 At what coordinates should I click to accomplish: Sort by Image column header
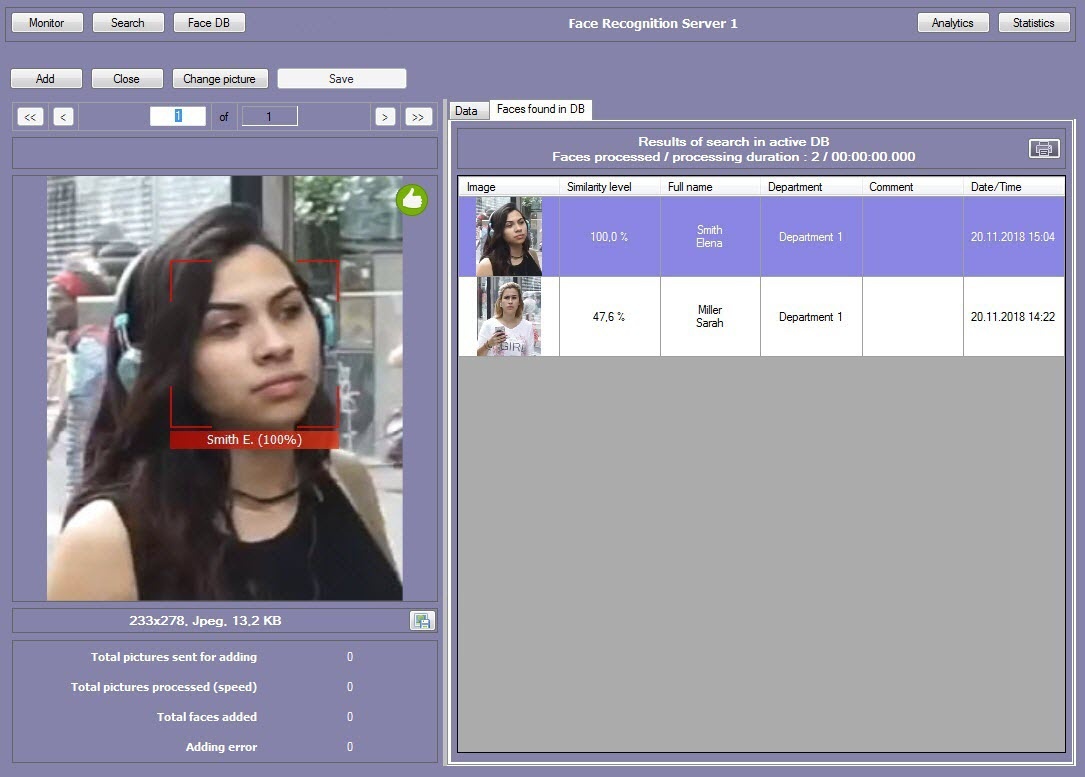[509, 187]
